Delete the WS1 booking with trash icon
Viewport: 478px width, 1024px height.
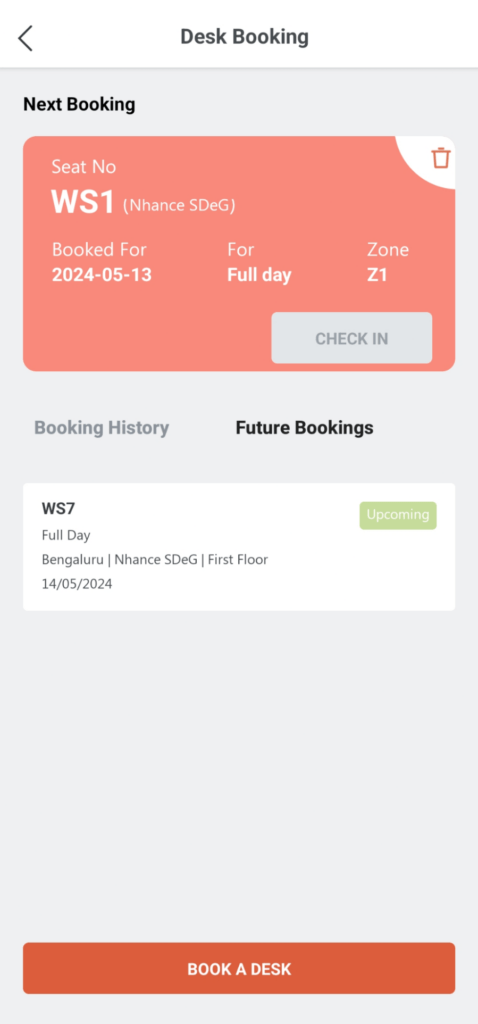(441, 158)
